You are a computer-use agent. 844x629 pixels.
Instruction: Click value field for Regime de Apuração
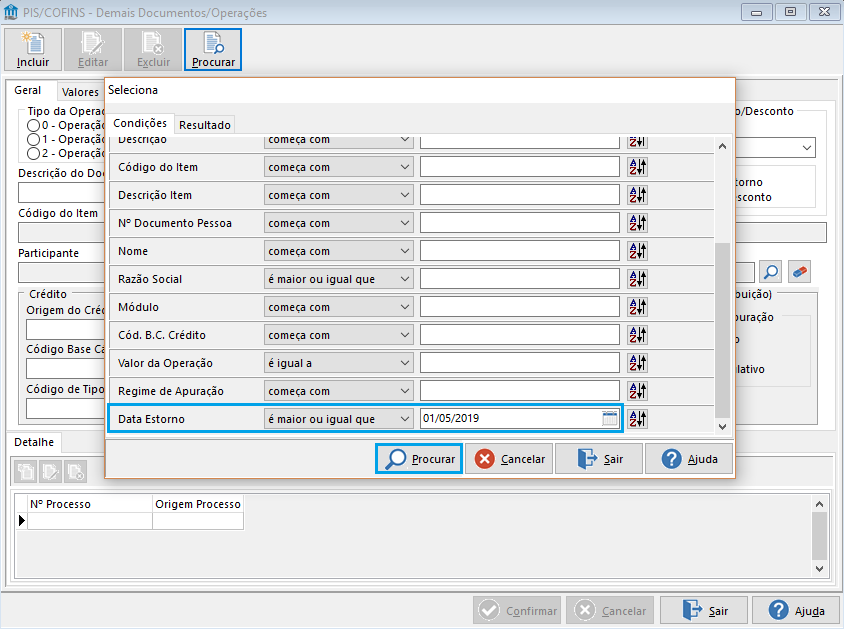click(519, 391)
